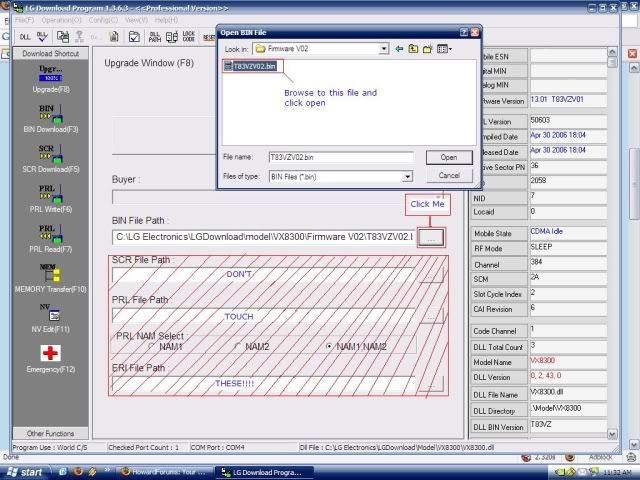
Task: Click the Firefox icon in quick launch
Action: point(78,471)
